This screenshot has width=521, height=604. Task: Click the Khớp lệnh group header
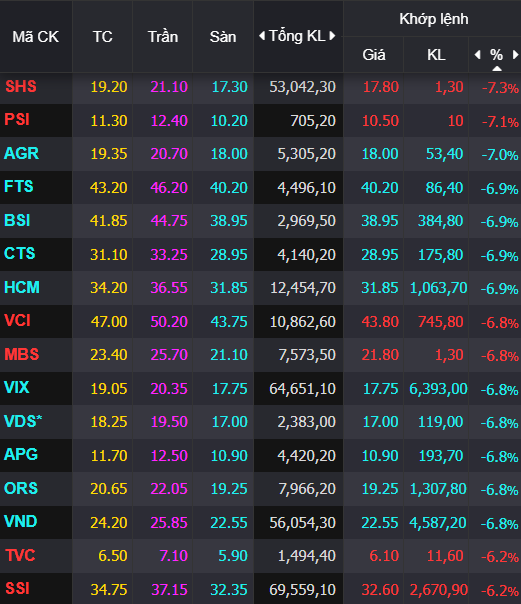(x=434, y=19)
